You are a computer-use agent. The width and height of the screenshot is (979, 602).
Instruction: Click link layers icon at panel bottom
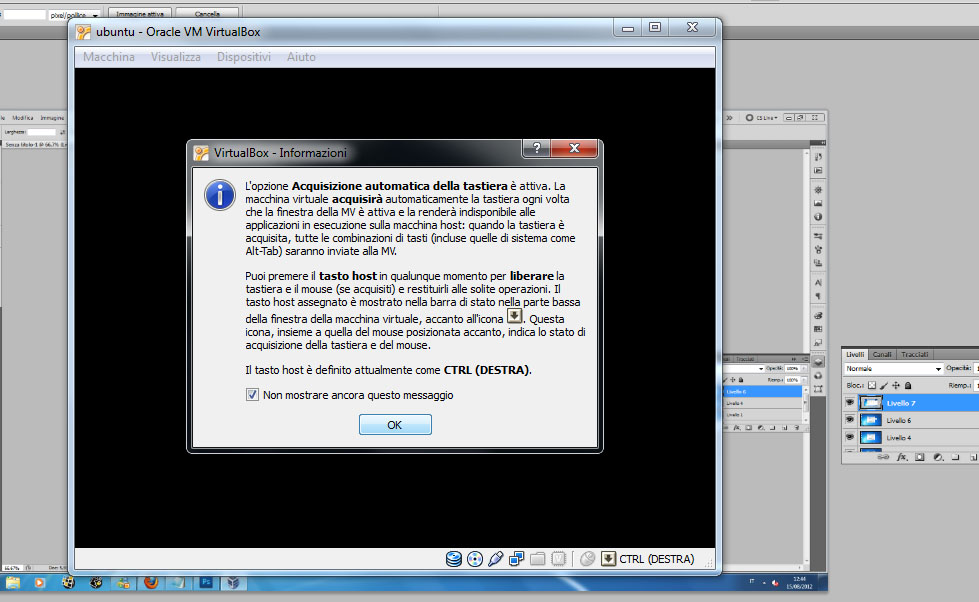[883, 457]
